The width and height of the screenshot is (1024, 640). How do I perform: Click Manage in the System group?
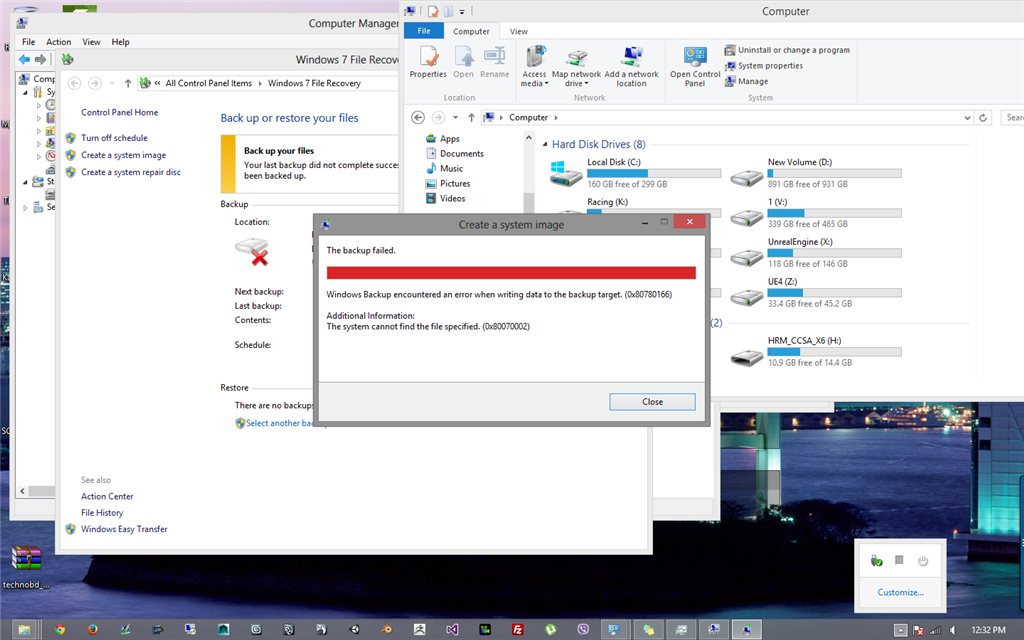point(746,82)
